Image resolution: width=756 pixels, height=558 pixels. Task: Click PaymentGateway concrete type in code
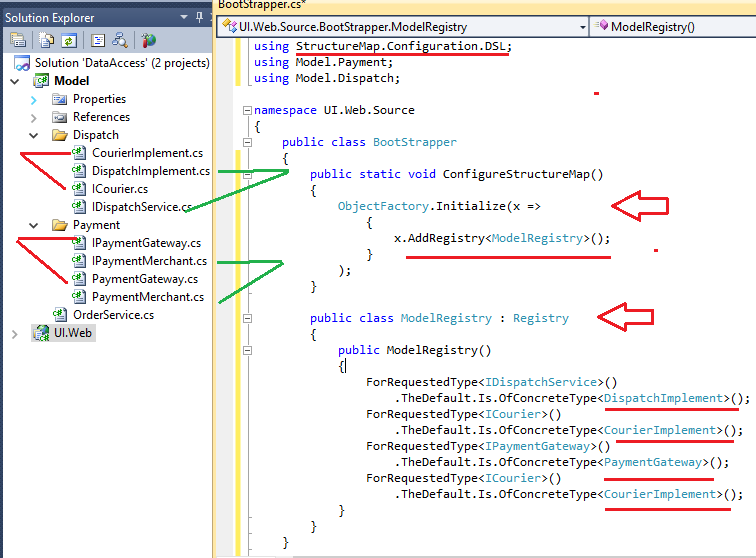(x=653, y=462)
